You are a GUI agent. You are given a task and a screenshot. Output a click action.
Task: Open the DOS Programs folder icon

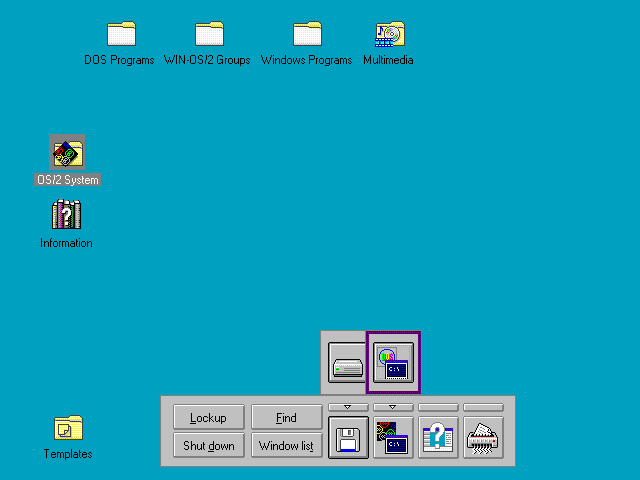coord(121,33)
